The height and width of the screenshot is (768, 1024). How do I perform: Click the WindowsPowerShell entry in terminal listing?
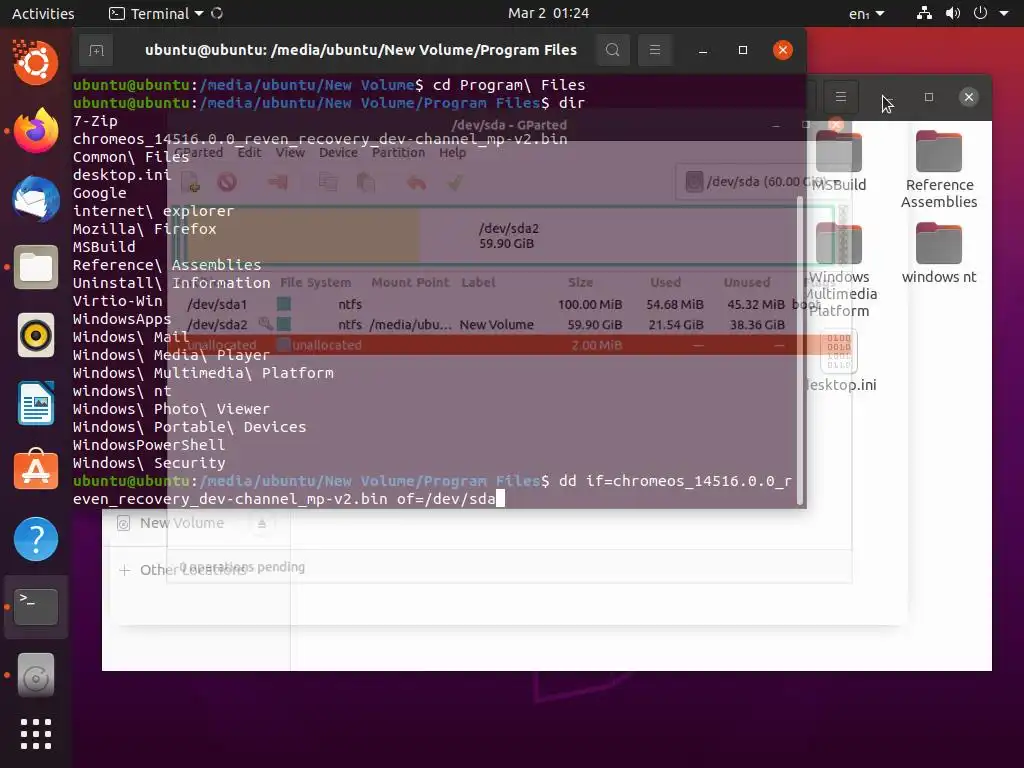coord(149,445)
